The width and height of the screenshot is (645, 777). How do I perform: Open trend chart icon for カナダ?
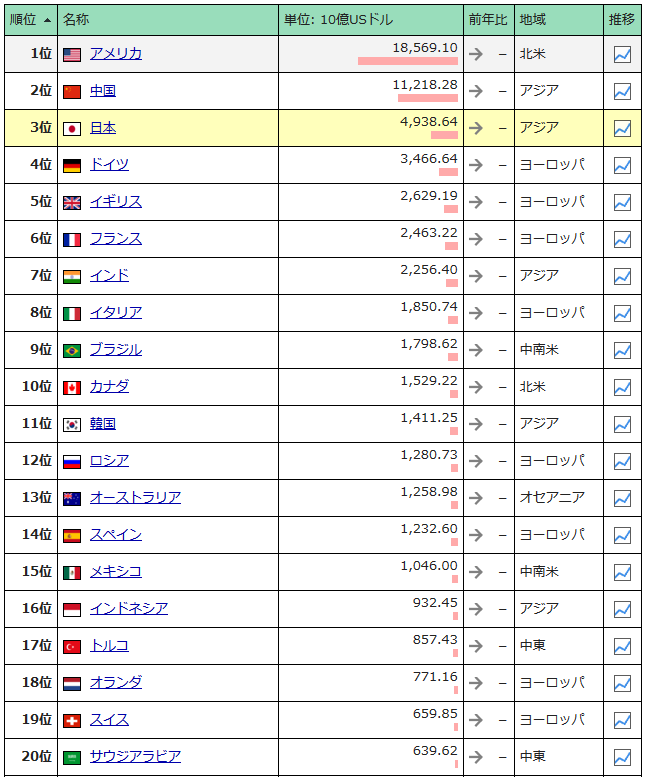tap(622, 388)
